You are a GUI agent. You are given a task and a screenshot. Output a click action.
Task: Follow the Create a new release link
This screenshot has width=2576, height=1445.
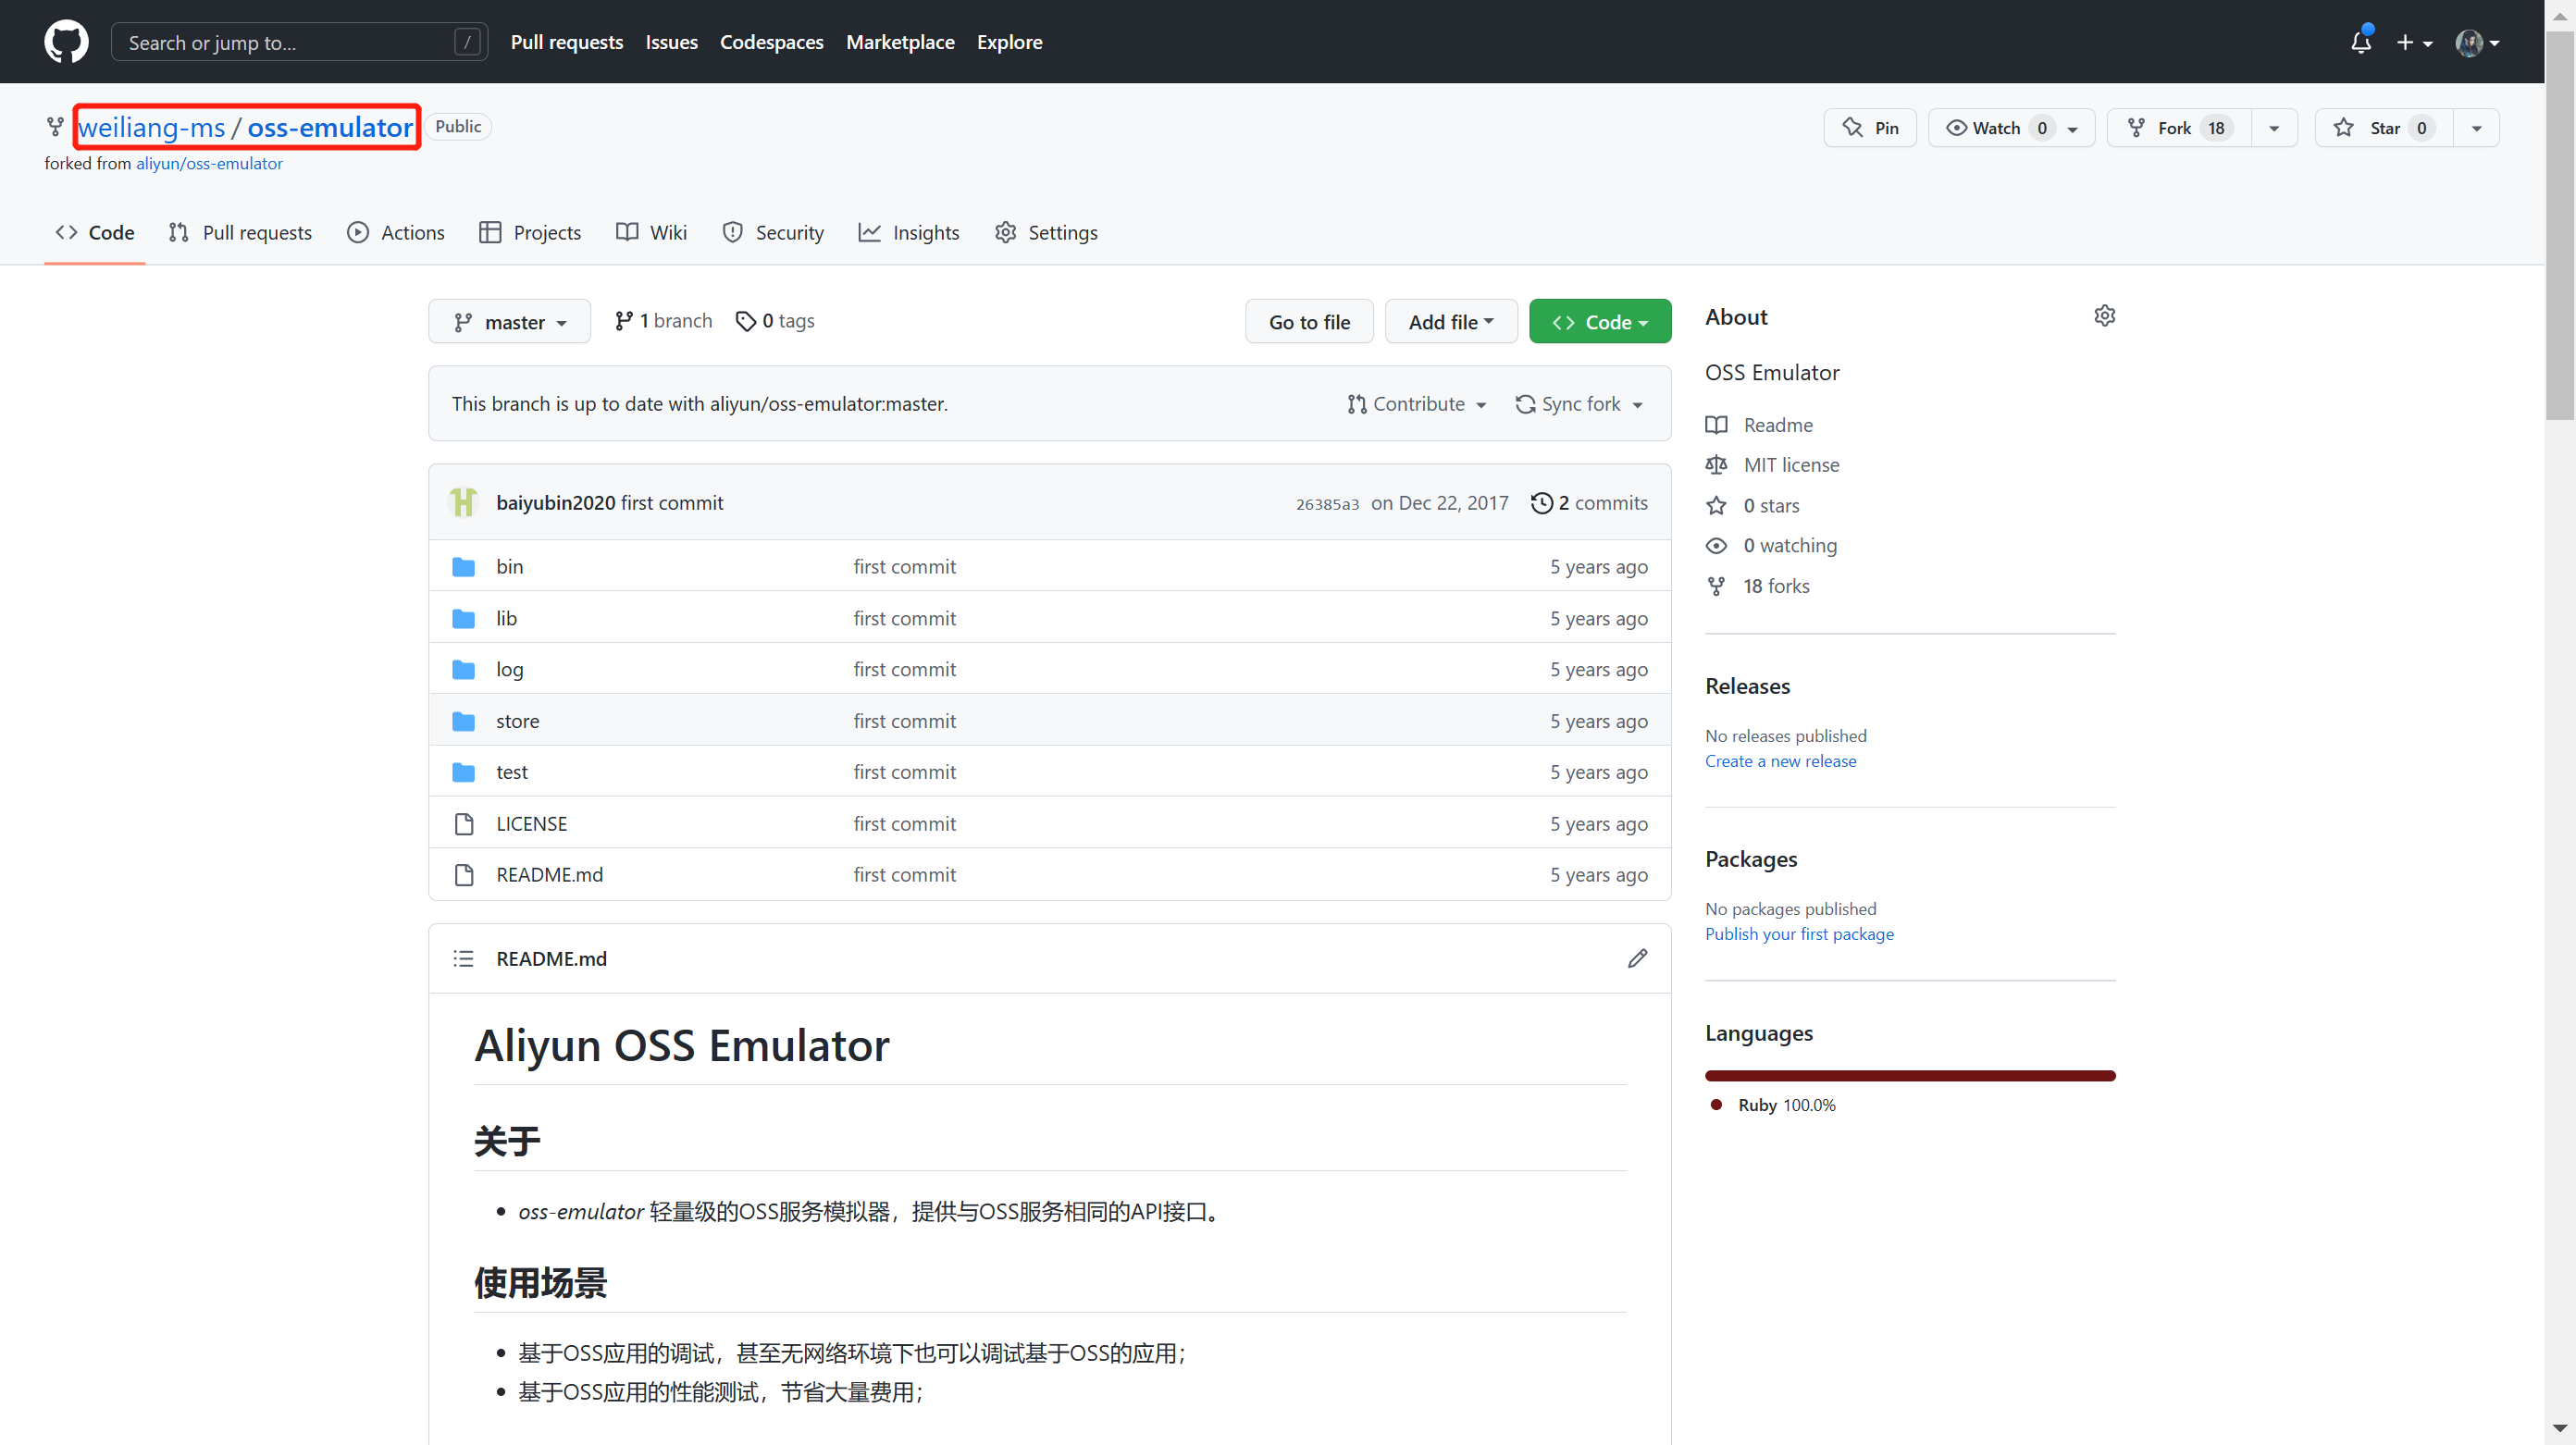click(x=1780, y=761)
